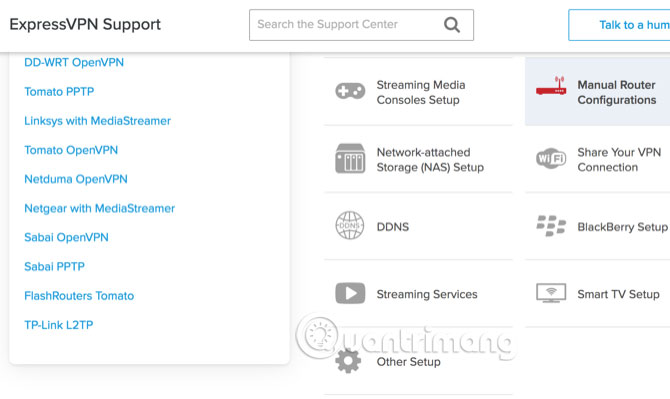The image size is (670, 399).
Task: Click the Streaming Services play icon
Action: [350, 293]
